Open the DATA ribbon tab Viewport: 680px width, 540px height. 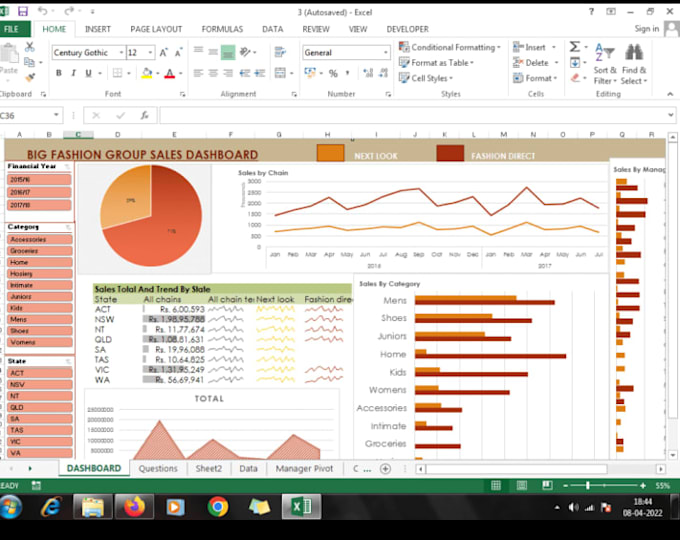(272, 29)
